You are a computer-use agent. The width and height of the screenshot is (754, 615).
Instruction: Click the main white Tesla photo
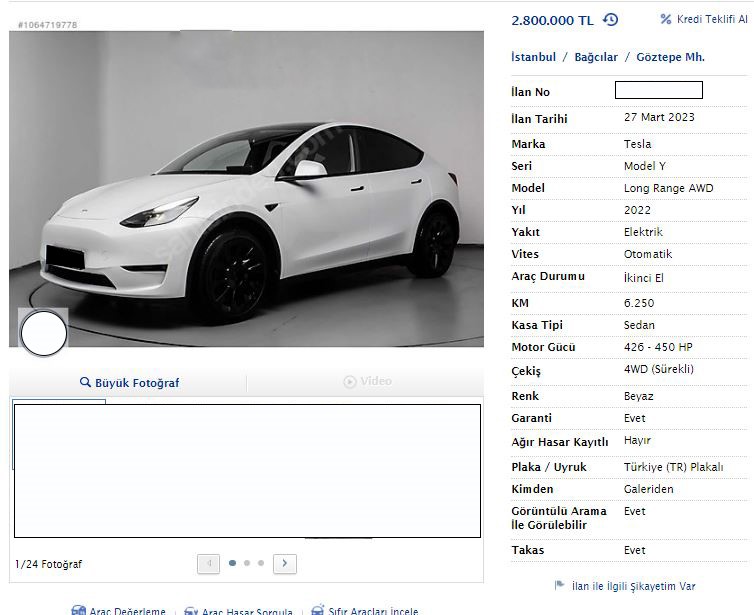tap(246, 189)
